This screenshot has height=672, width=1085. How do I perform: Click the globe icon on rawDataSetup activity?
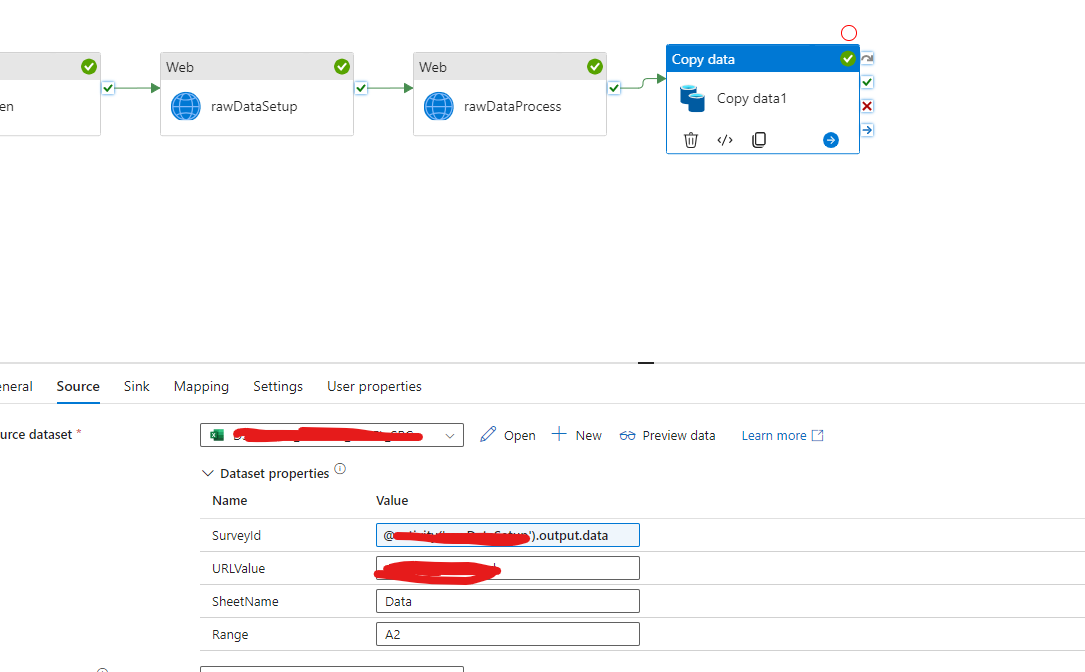(x=185, y=106)
